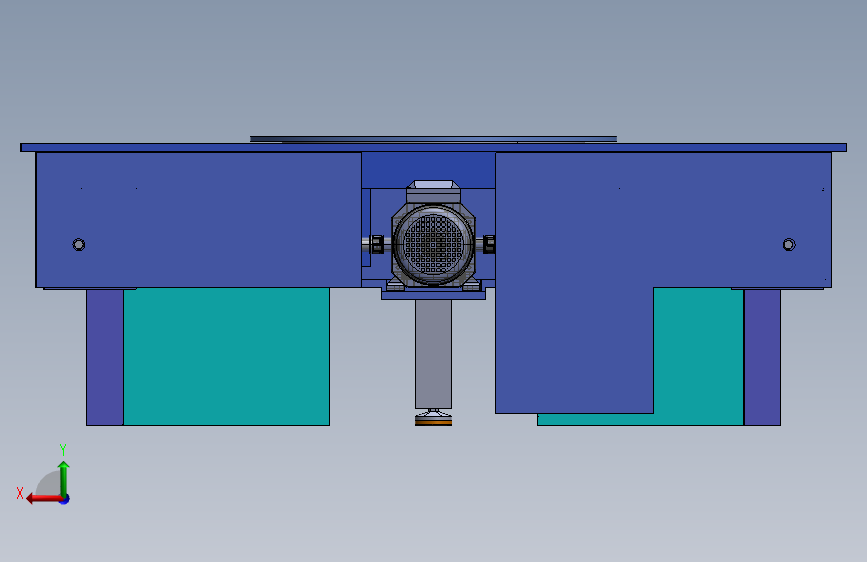The height and width of the screenshot is (562, 867).
Task: Select the left teal panel
Action: (226, 356)
